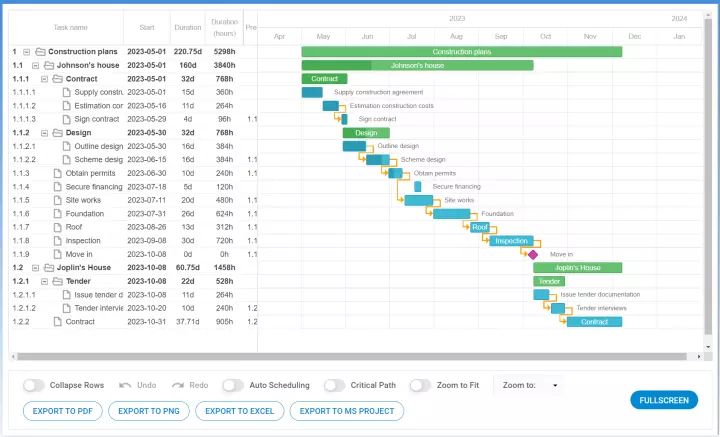The image size is (720, 437).
Task: Click the file icon of Outline design
Action: (67, 146)
